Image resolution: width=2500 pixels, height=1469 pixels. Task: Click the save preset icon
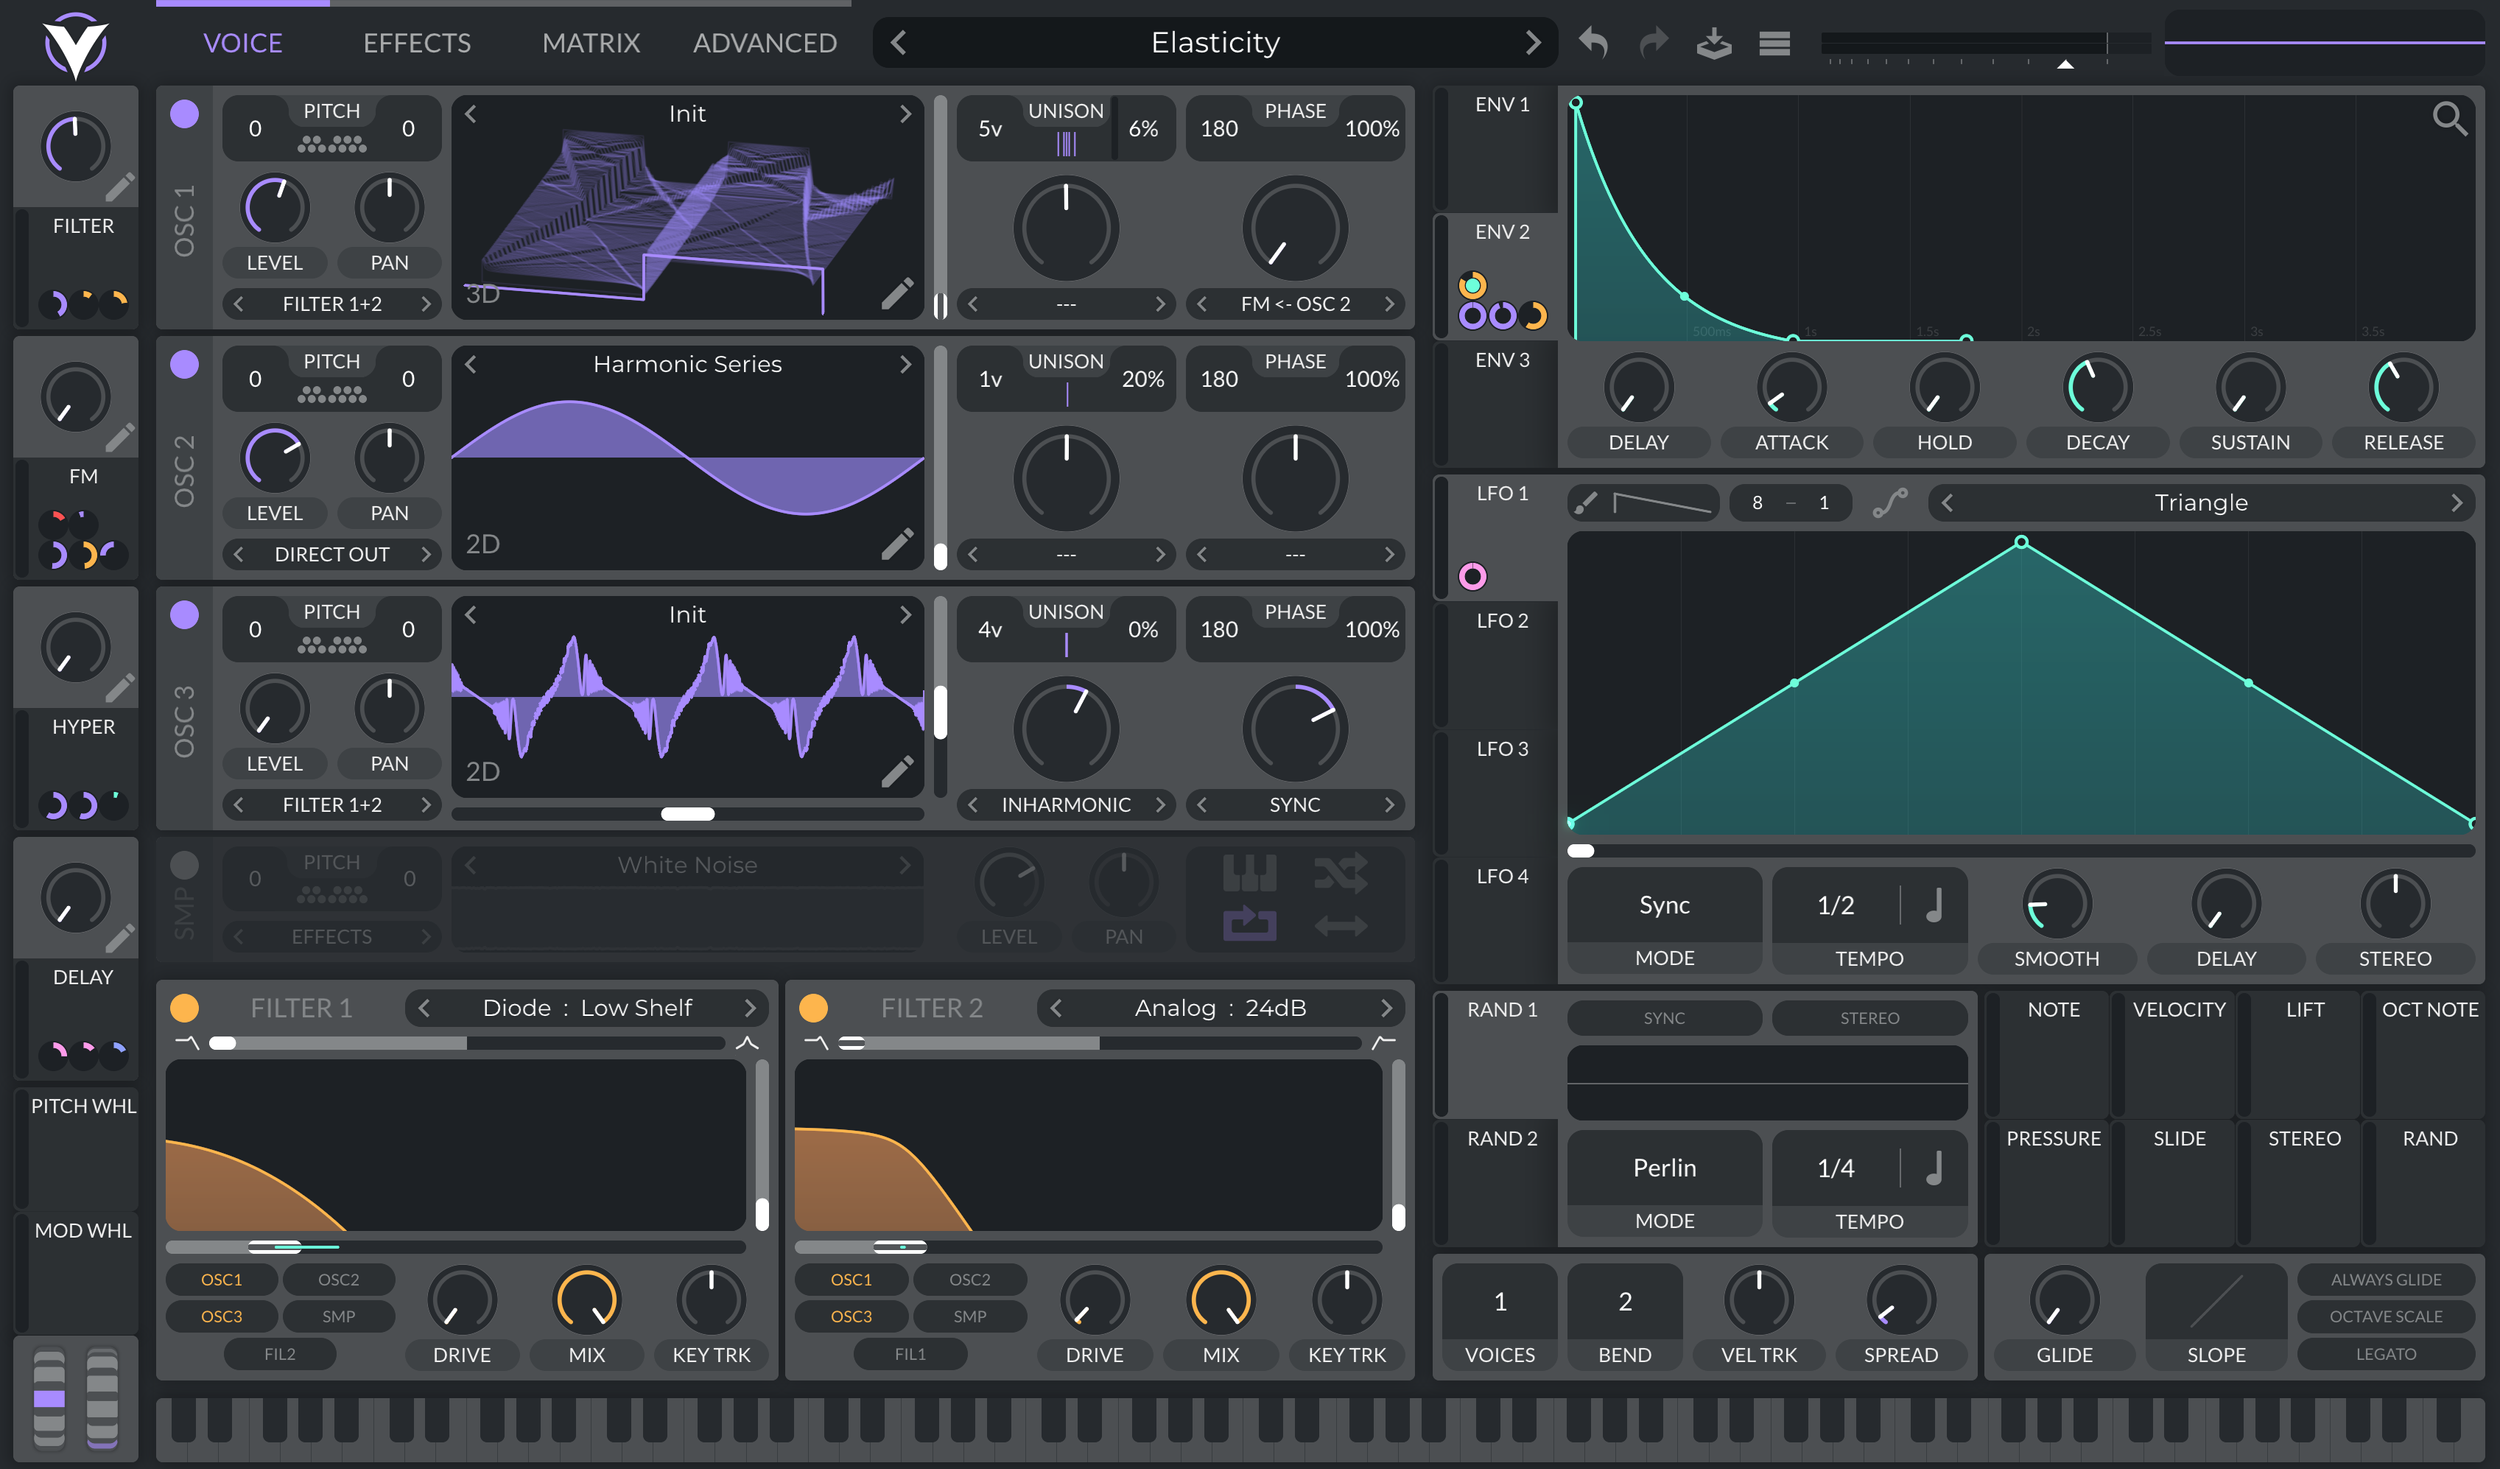[1714, 43]
